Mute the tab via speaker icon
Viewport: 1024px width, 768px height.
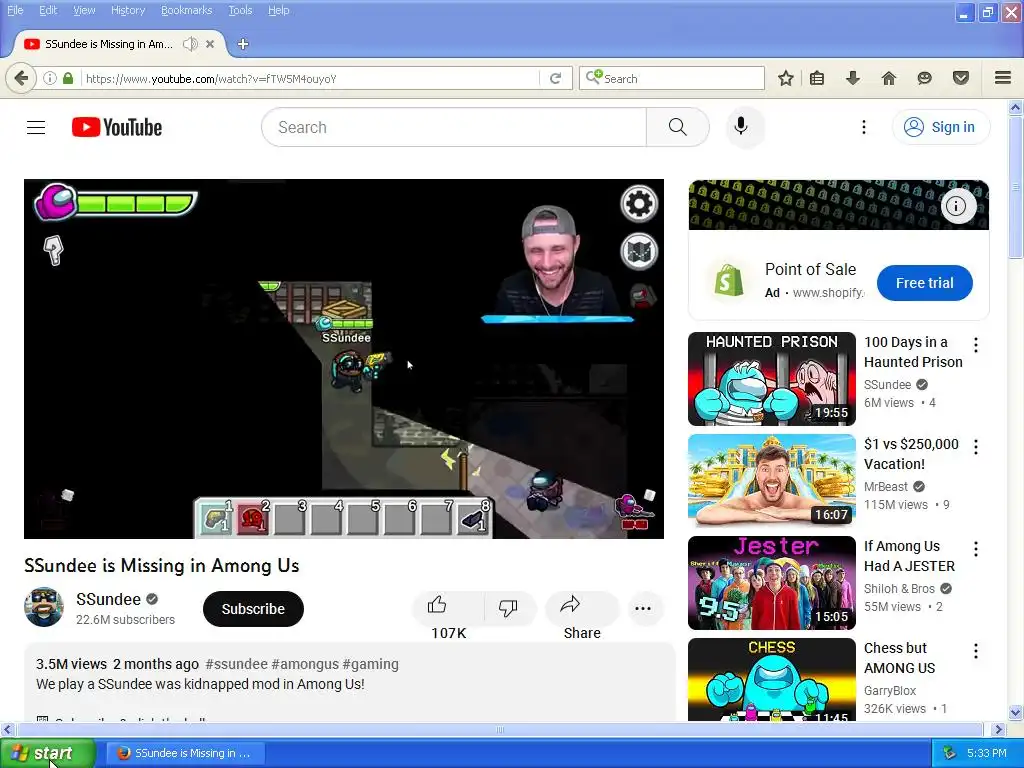coord(190,44)
